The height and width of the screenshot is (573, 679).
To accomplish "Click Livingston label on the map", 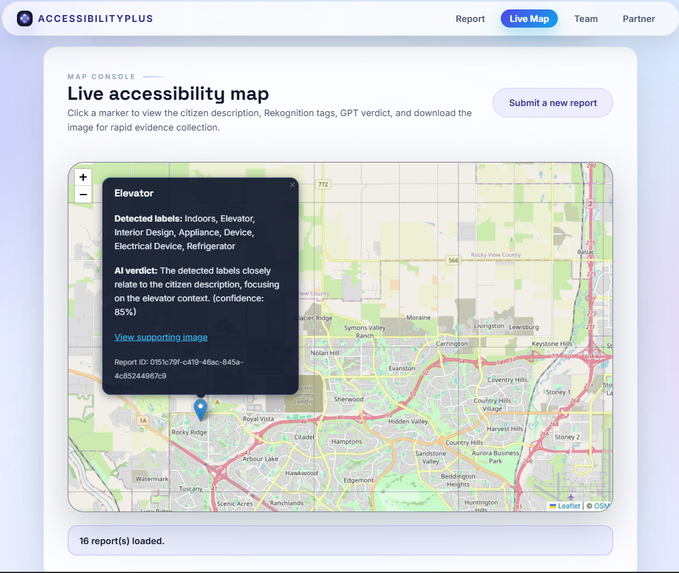I will point(489,326).
